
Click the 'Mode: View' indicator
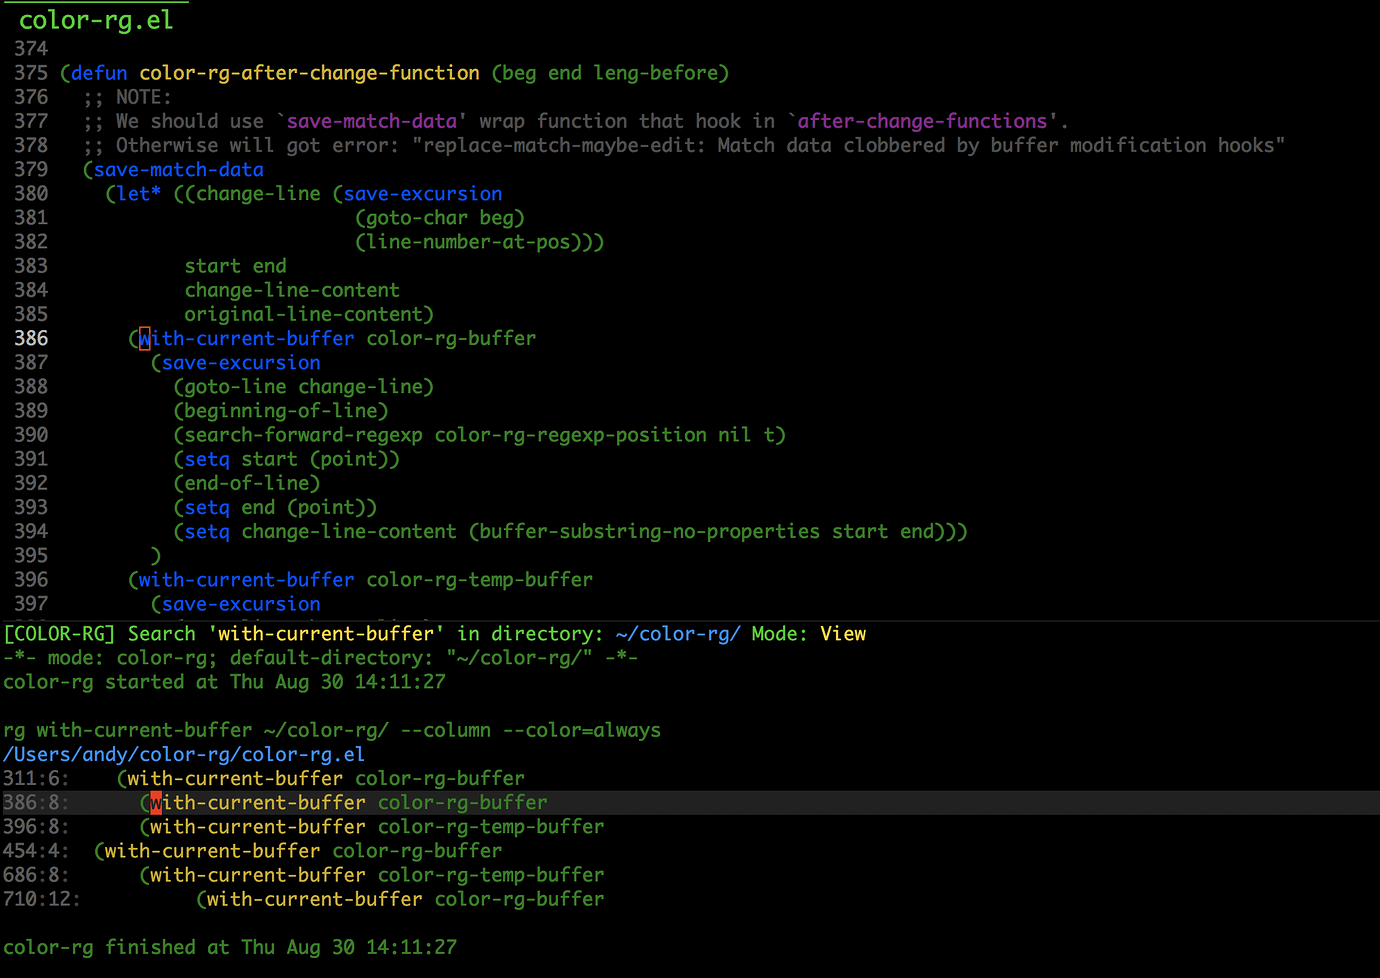click(808, 633)
